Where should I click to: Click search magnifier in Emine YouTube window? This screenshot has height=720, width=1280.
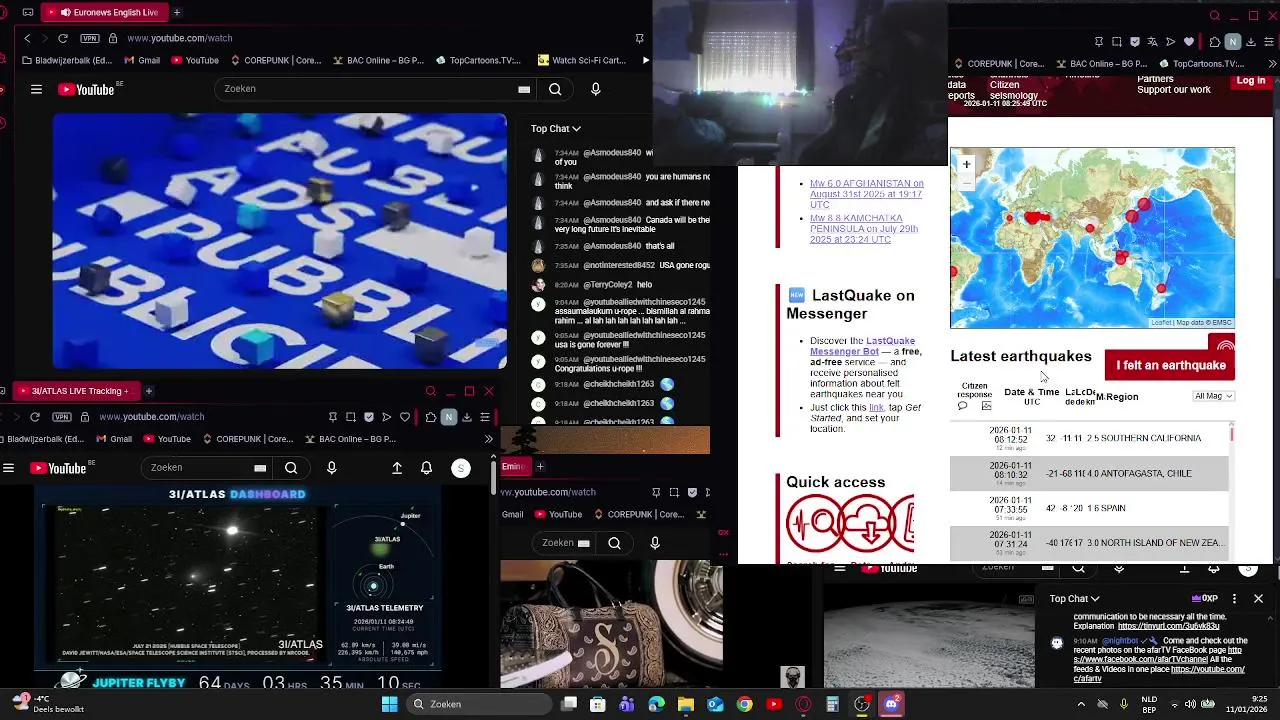tap(614, 543)
